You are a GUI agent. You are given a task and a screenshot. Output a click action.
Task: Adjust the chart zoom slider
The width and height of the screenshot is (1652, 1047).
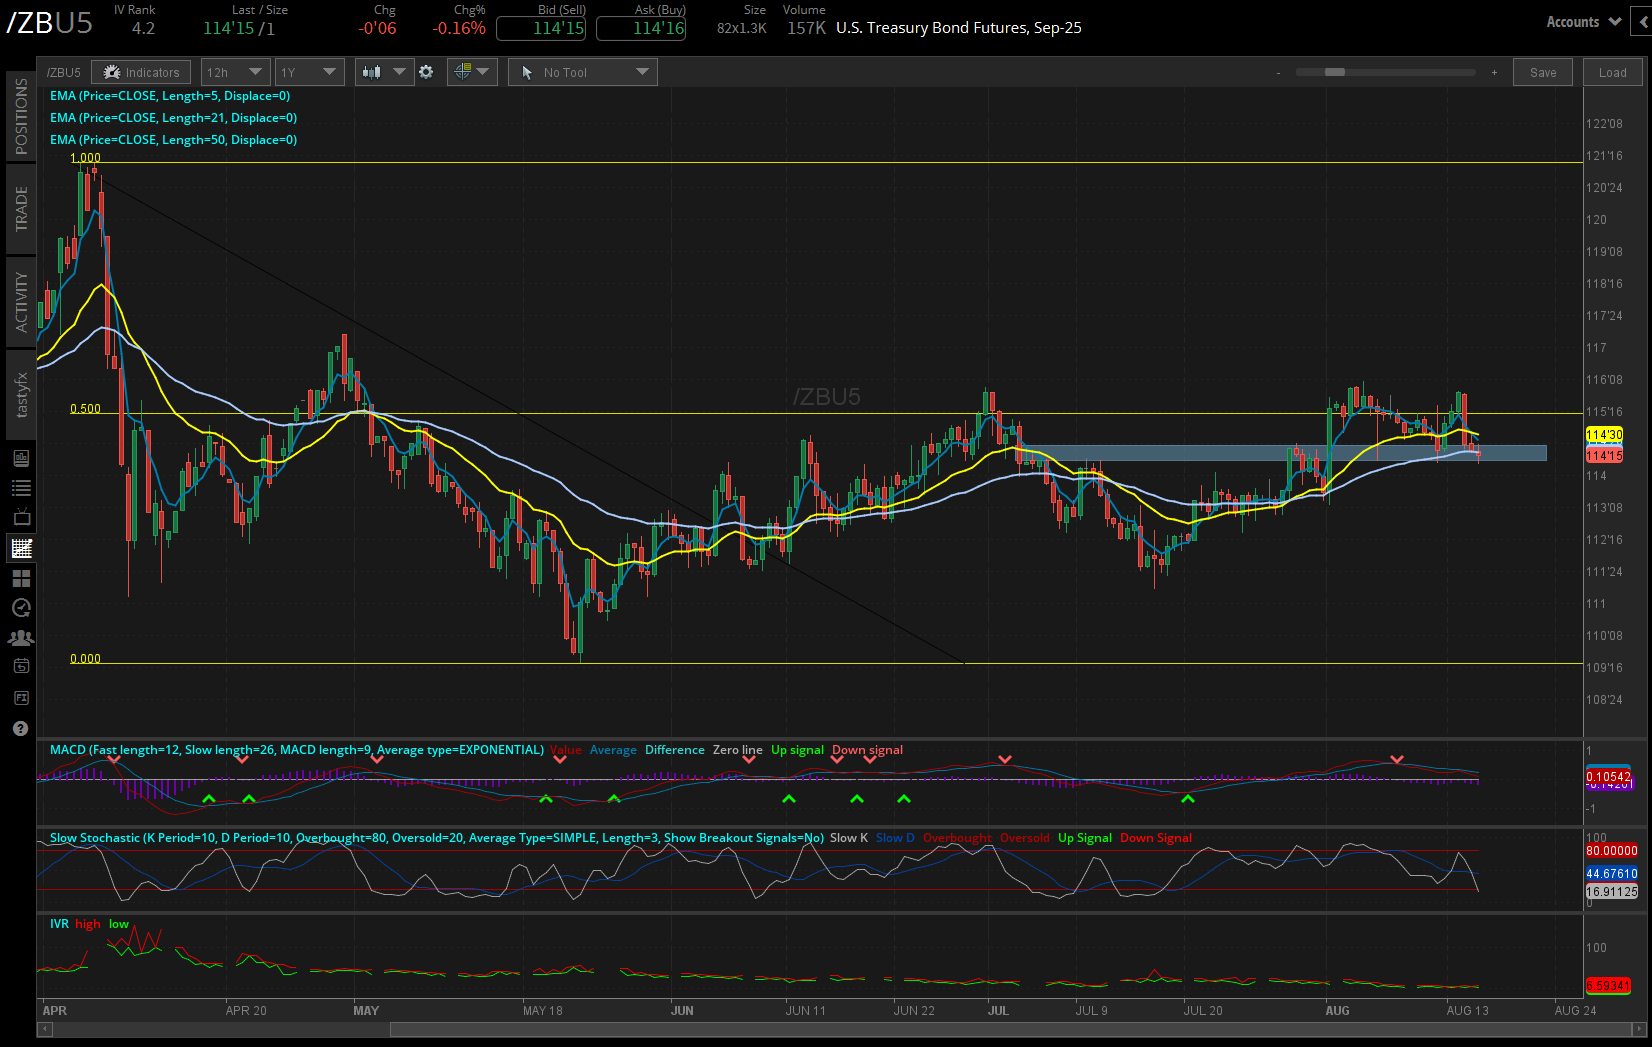1333,72
